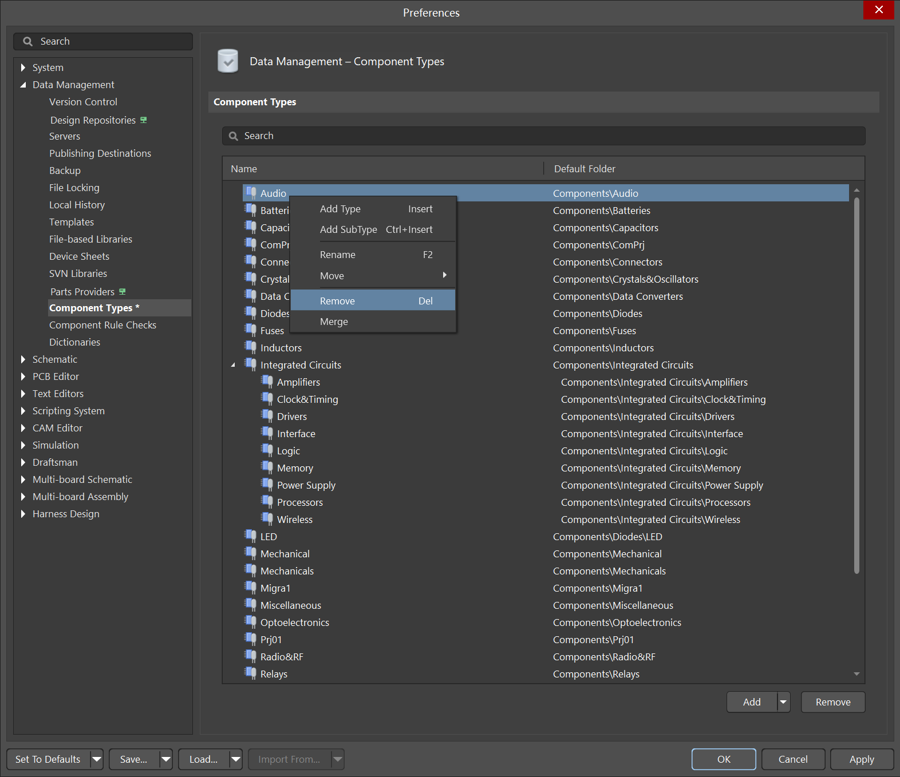Image resolution: width=900 pixels, height=777 pixels.
Task: Click the Design Repositories green server icon
Action: point(143,120)
